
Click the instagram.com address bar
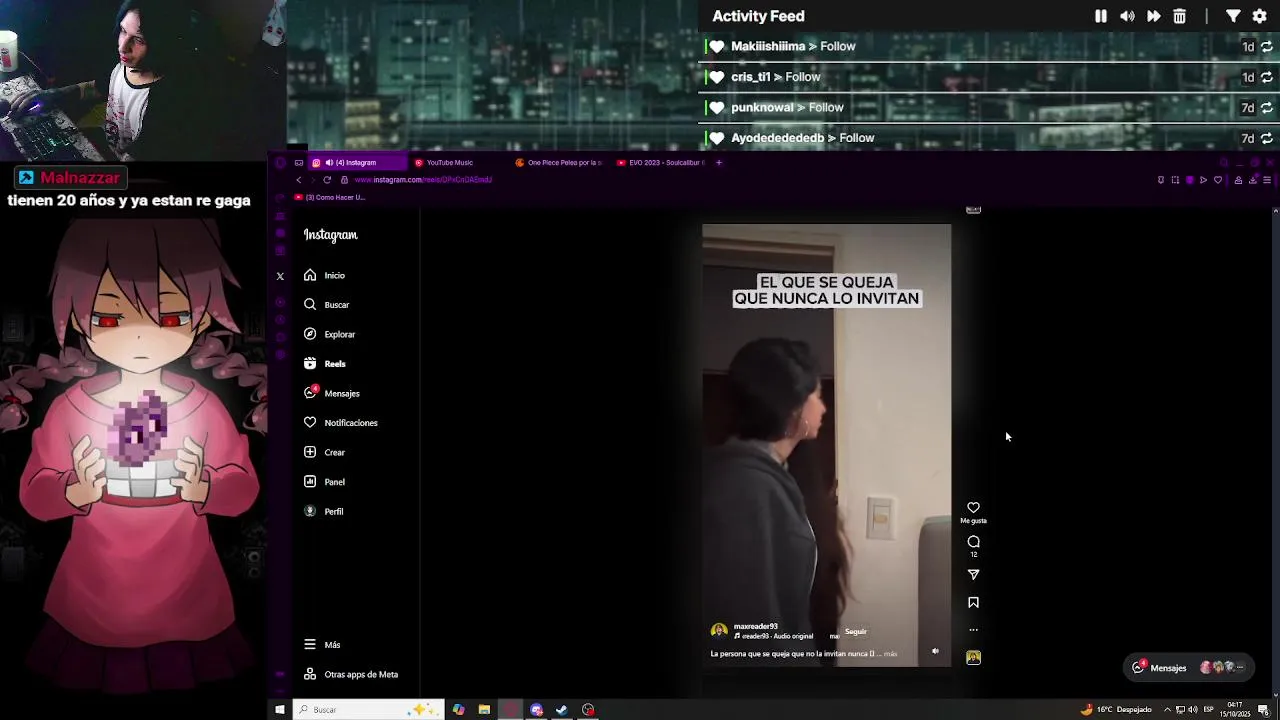423,180
